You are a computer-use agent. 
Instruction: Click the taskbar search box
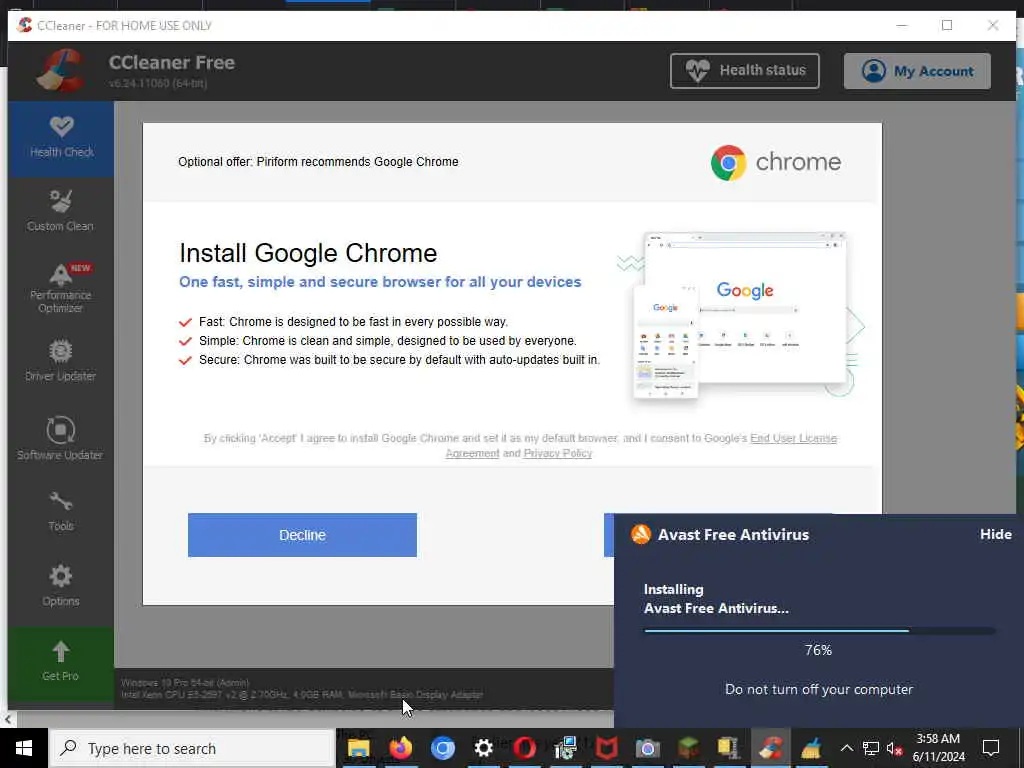click(x=192, y=748)
